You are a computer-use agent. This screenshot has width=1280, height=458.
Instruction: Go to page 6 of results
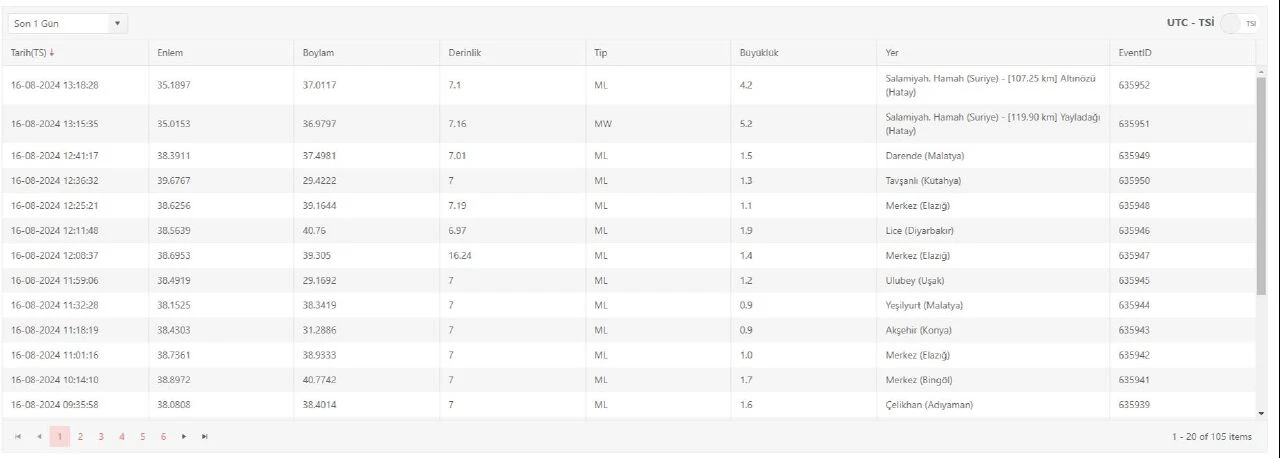pyautogui.click(x=163, y=437)
